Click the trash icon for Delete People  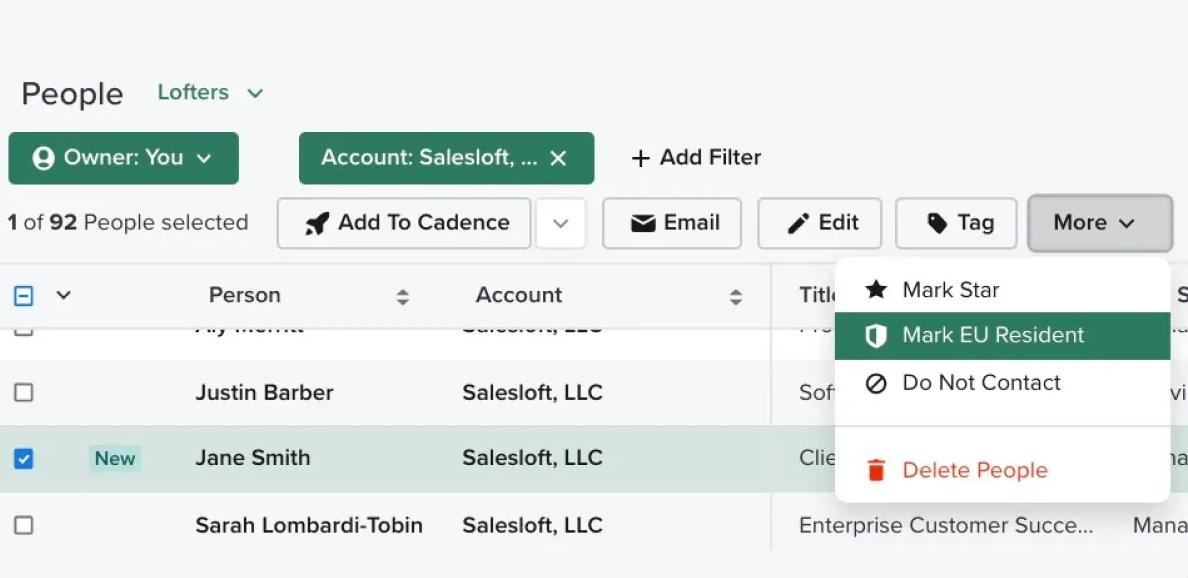tap(876, 470)
